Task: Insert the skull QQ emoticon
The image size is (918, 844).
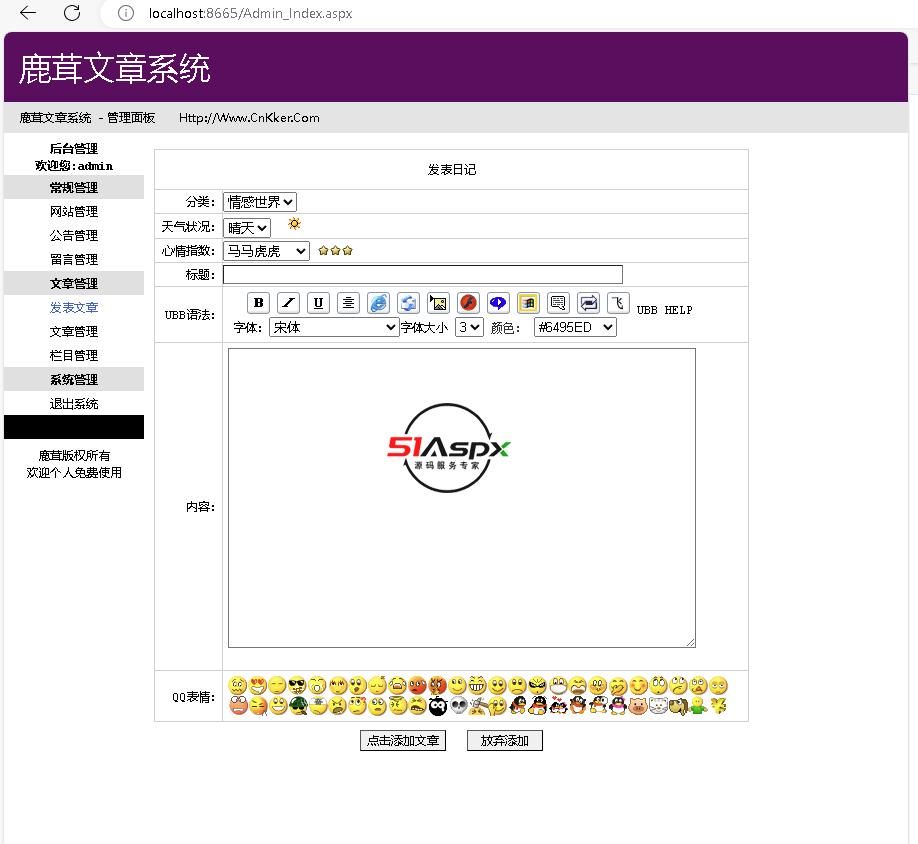Action: (x=458, y=706)
